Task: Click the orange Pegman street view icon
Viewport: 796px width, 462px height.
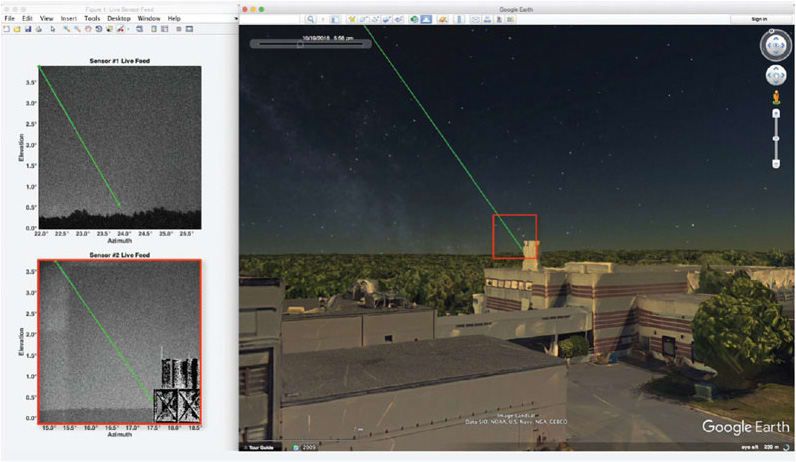Action: click(776, 97)
